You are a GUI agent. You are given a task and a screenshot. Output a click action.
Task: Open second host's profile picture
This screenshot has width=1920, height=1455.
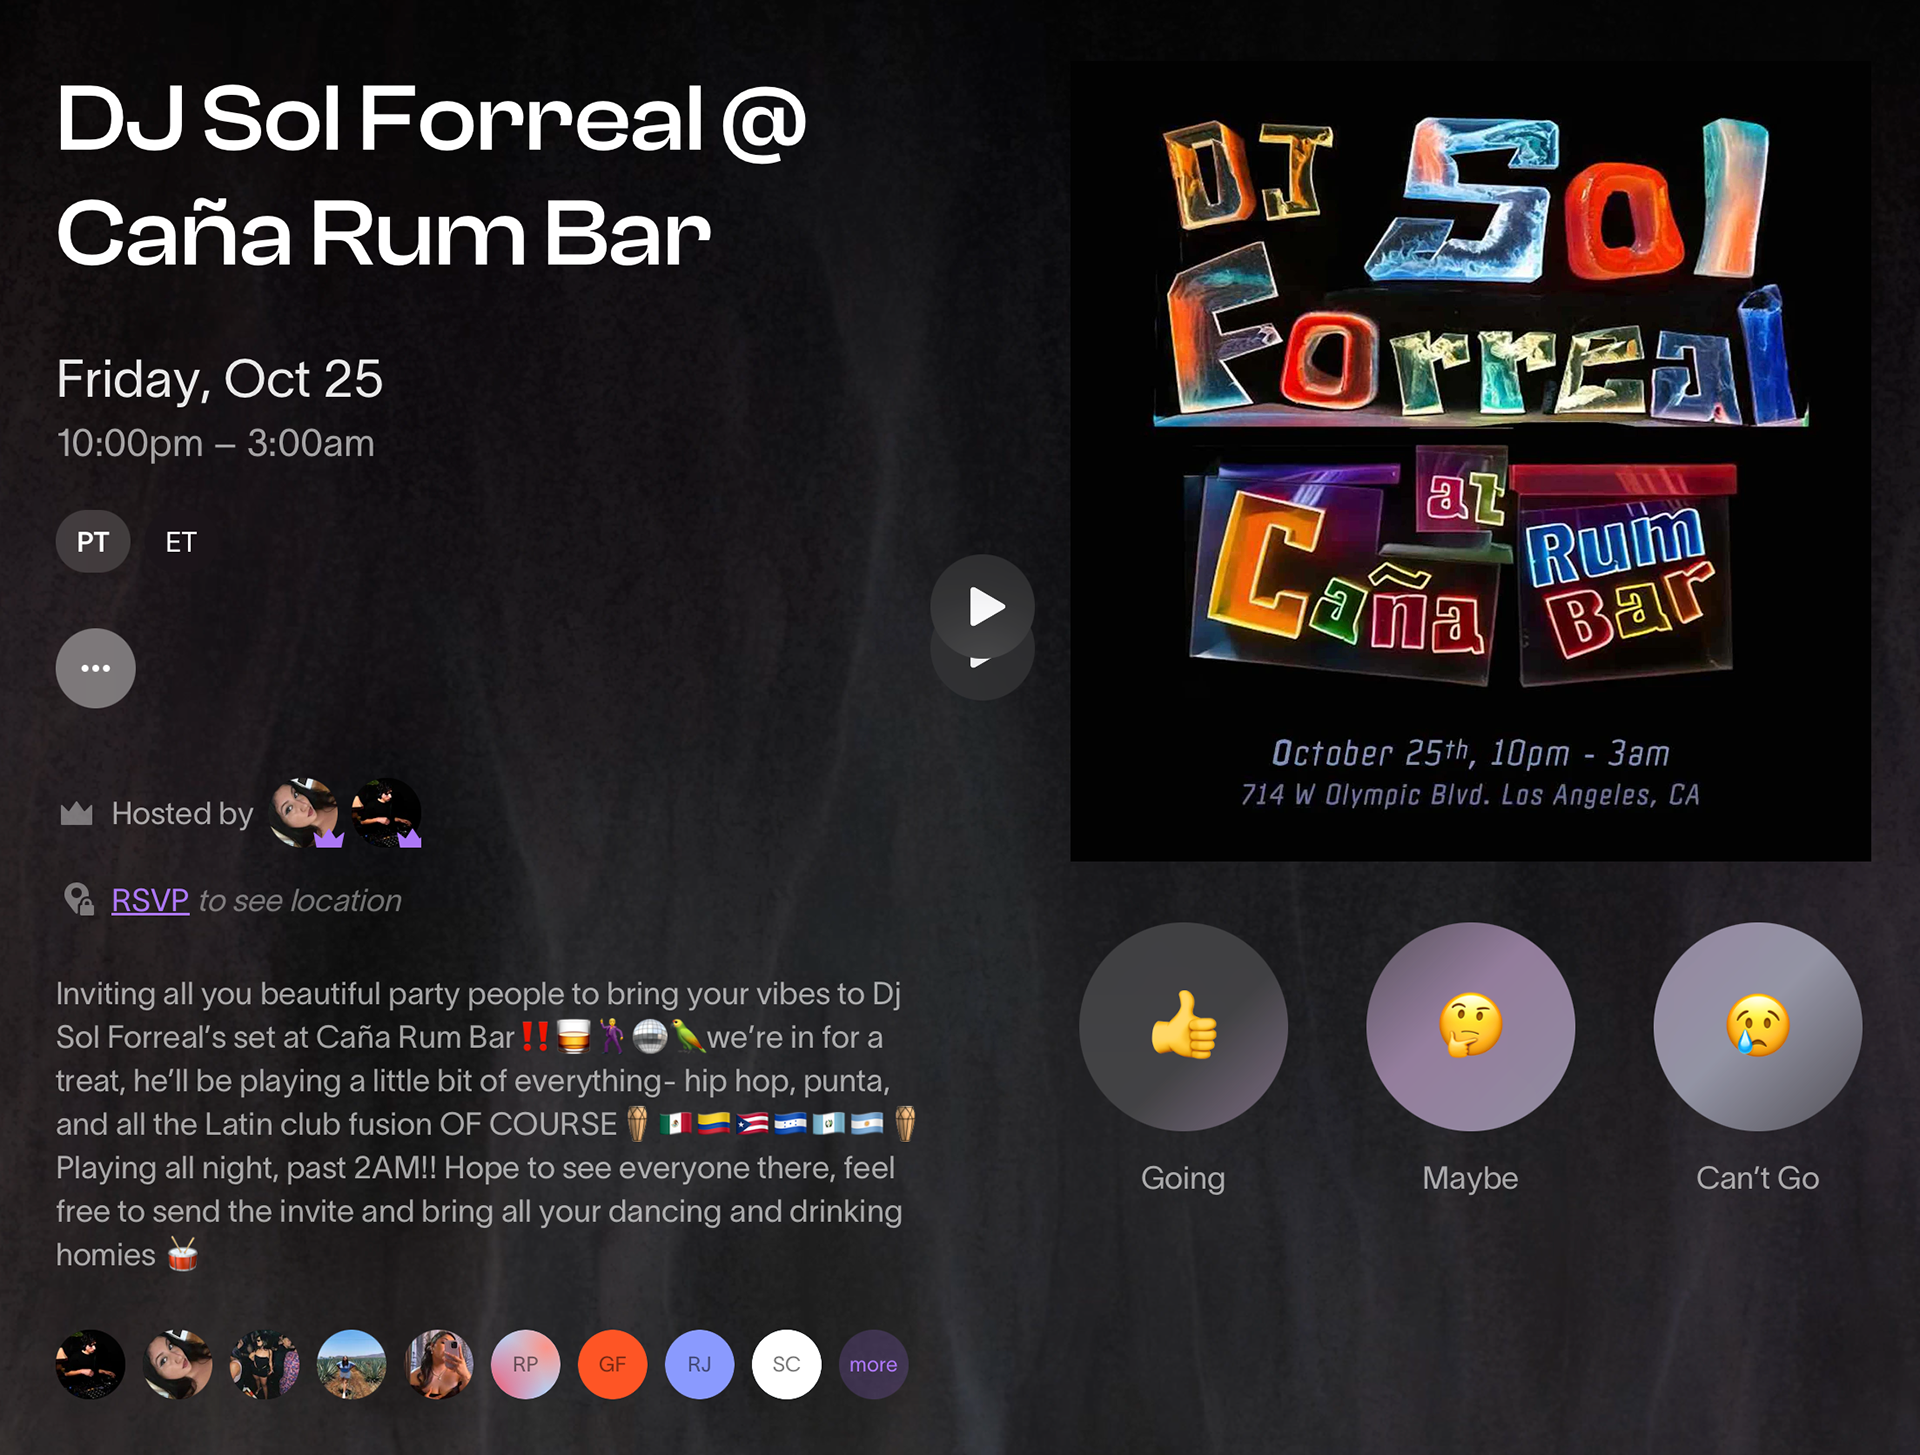click(x=386, y=812)
